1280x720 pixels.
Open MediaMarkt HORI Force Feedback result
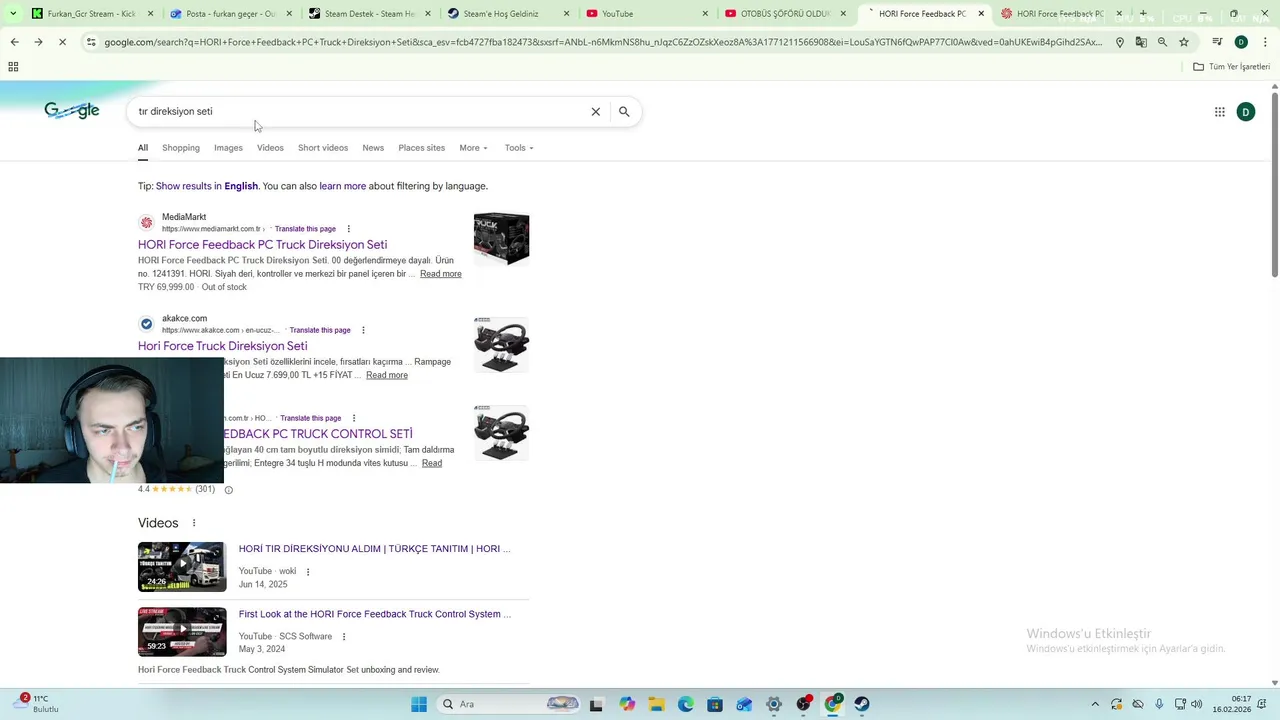coord(262,244)
